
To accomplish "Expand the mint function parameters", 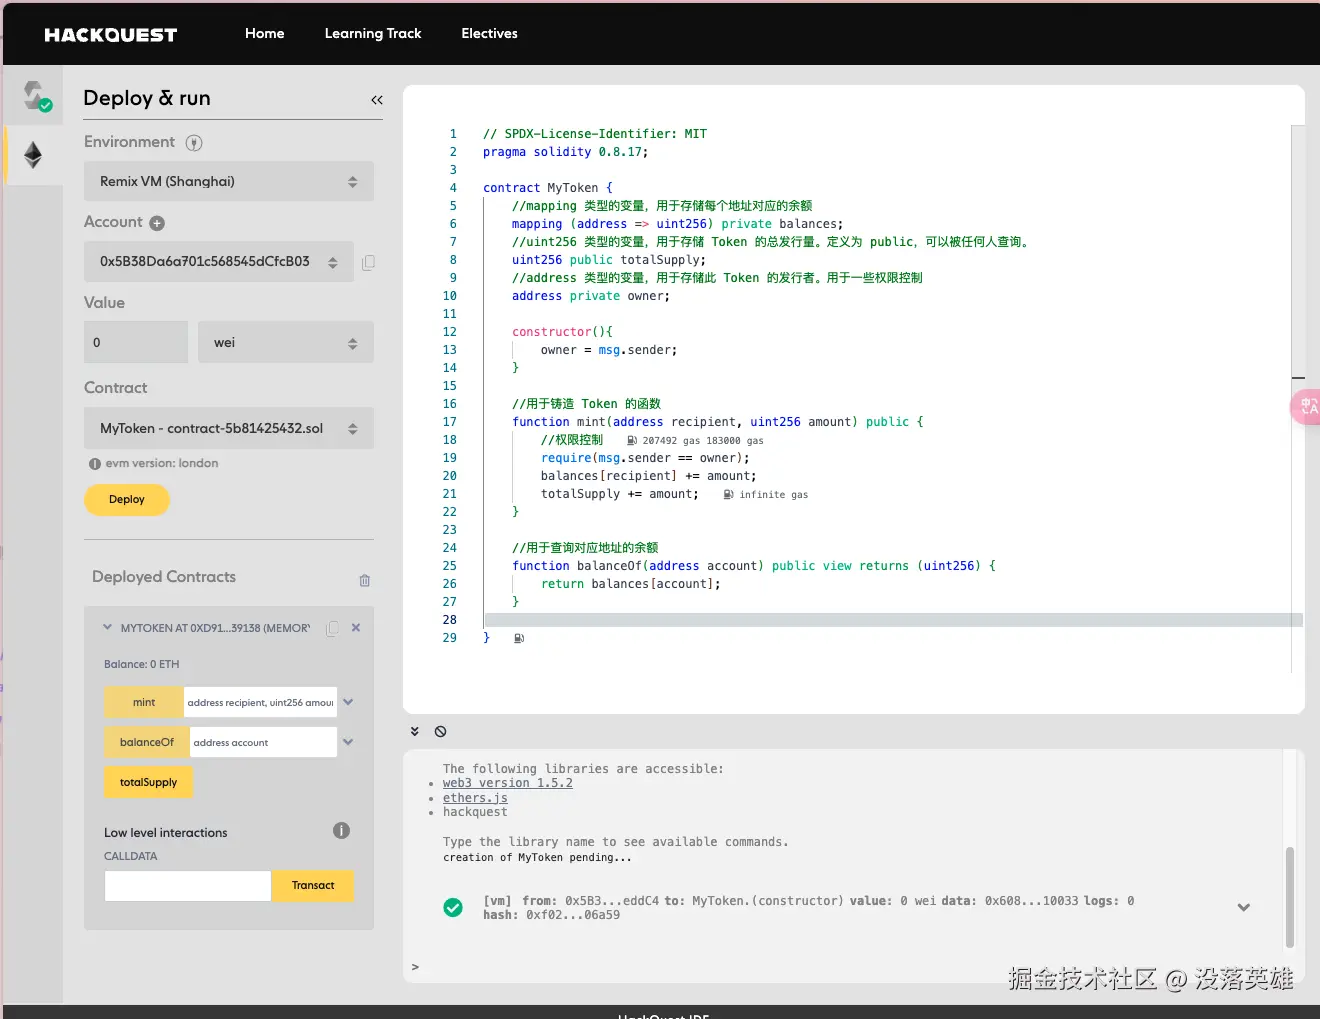I will pyautogui.click(x=348, y=702).
